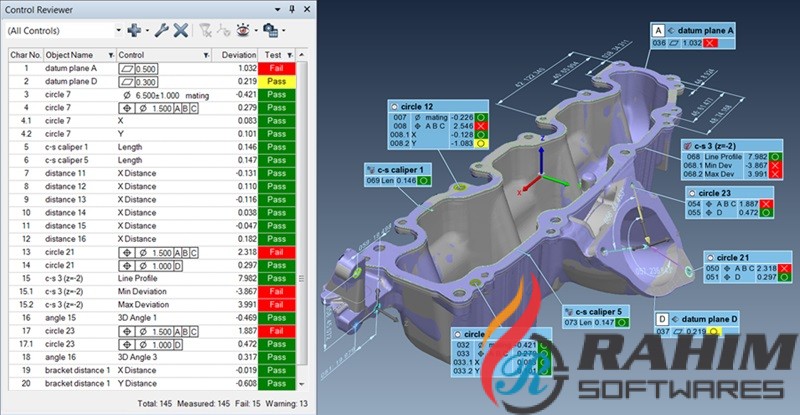
Task: Select the distance 11 row
Action: [152, 174]
